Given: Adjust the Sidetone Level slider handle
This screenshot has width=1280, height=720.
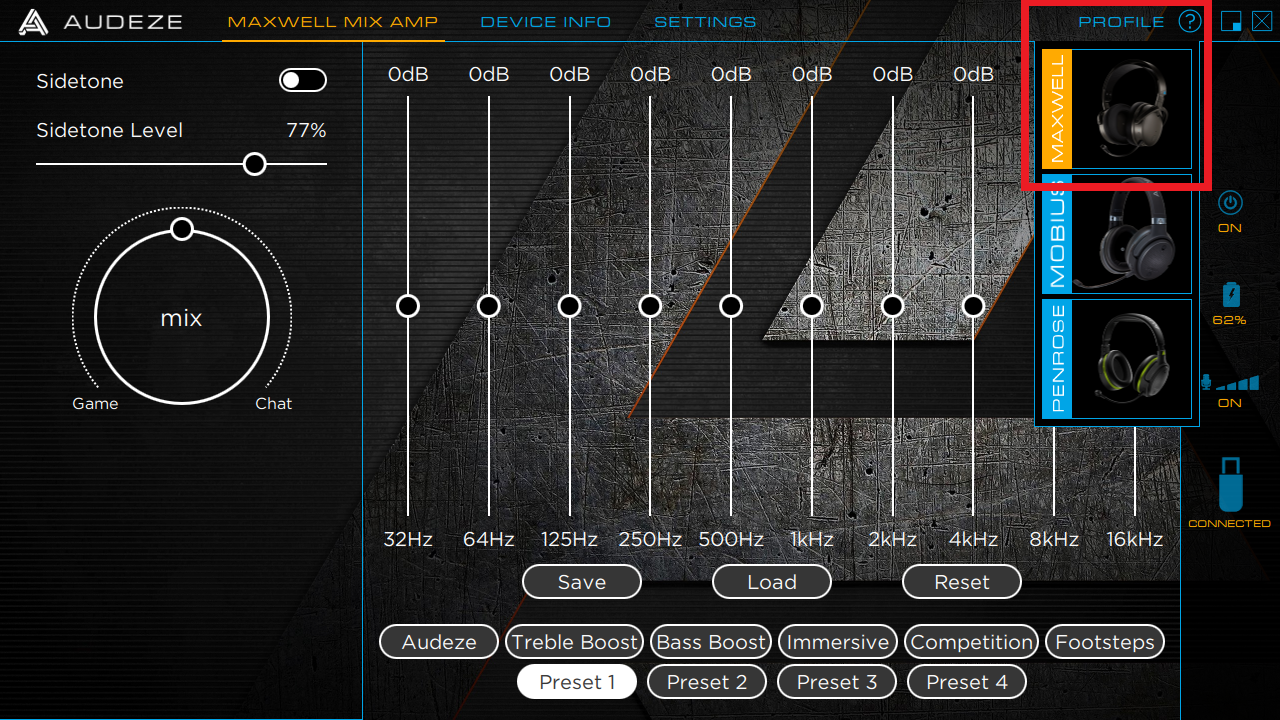Looking at the screenshot, I should (255, 164).
